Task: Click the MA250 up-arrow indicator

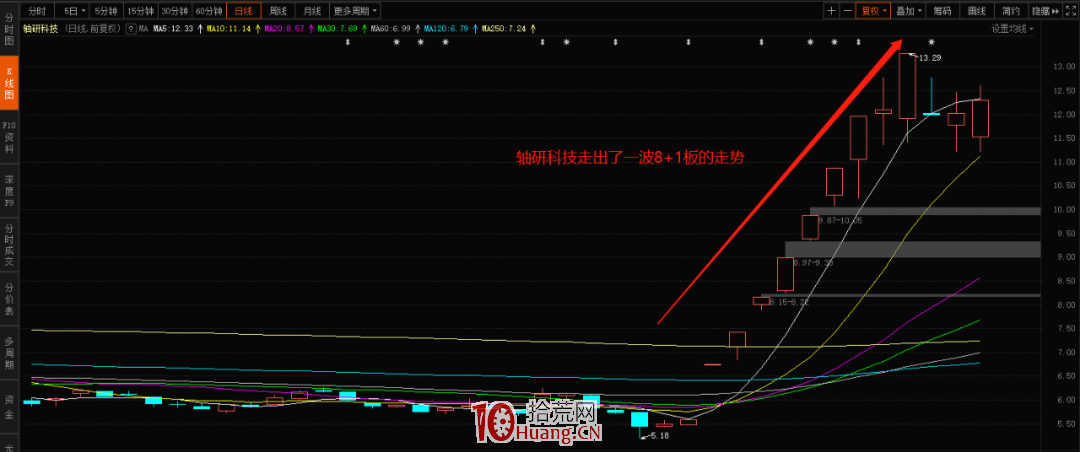Action: click(534, 29)
